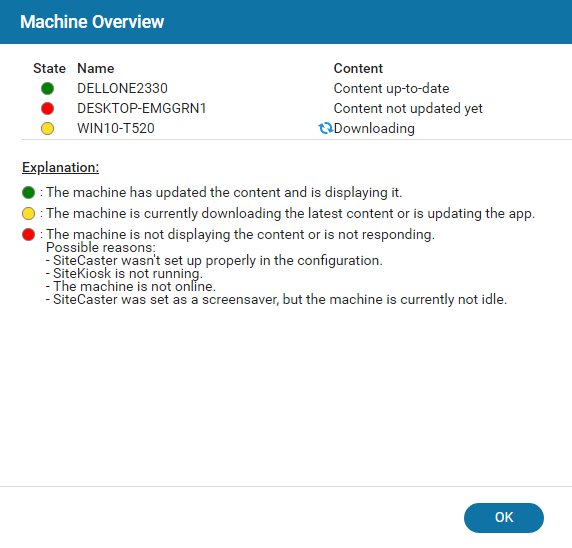Select the DELLONE2330 machine name
This screenshot has width=572, height=548.
122,88
